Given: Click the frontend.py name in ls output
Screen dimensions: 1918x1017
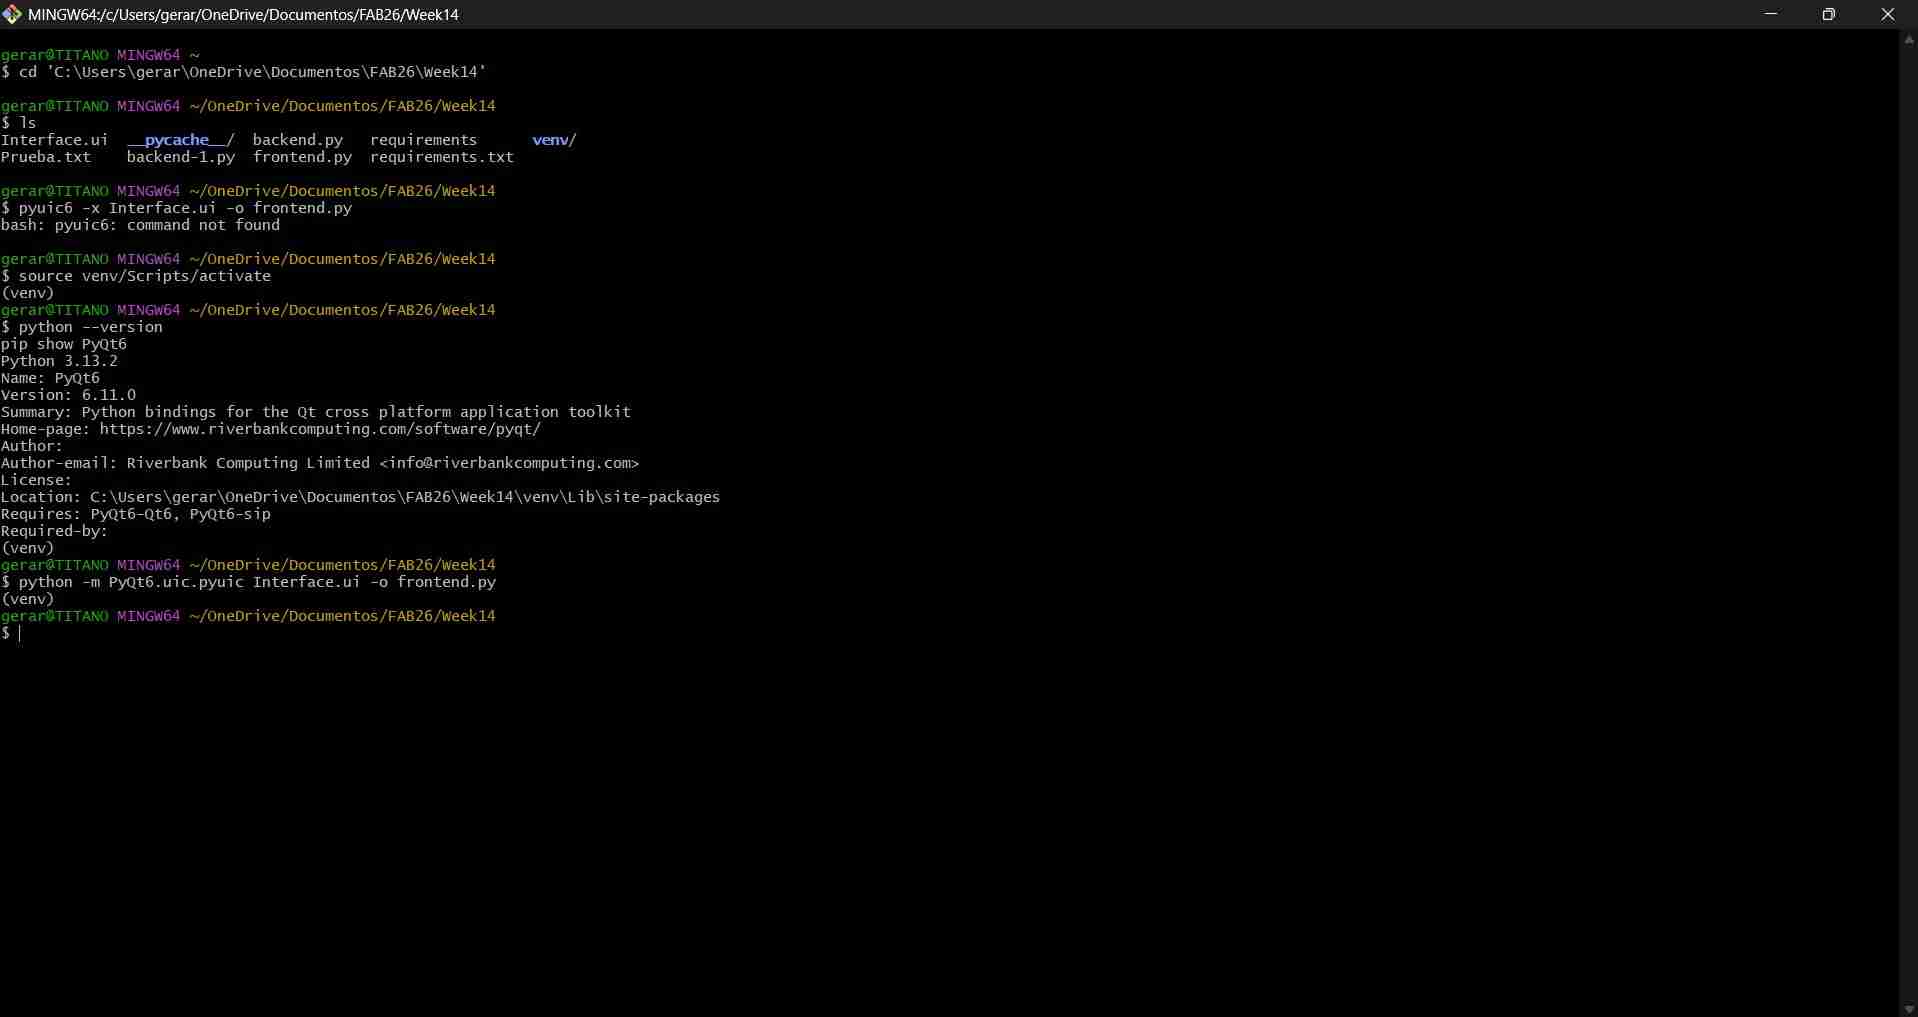Looking at the screenshot, I should [x=302, y=157].
